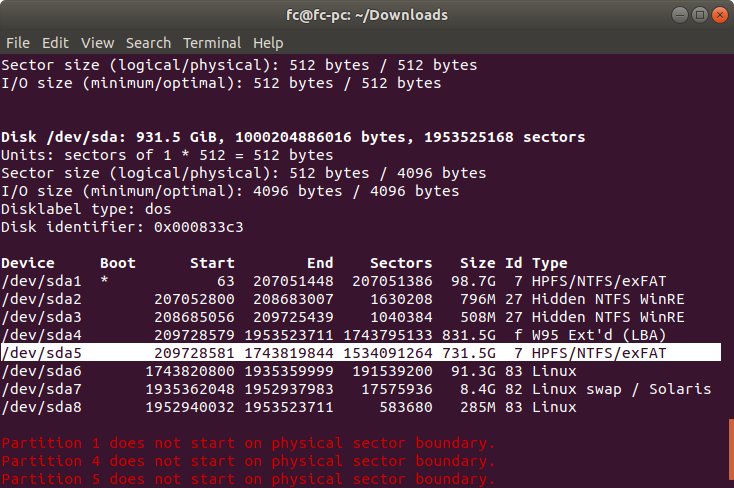Close the terminal window
This screenshot has height=488, width=734.
(719, 15)
